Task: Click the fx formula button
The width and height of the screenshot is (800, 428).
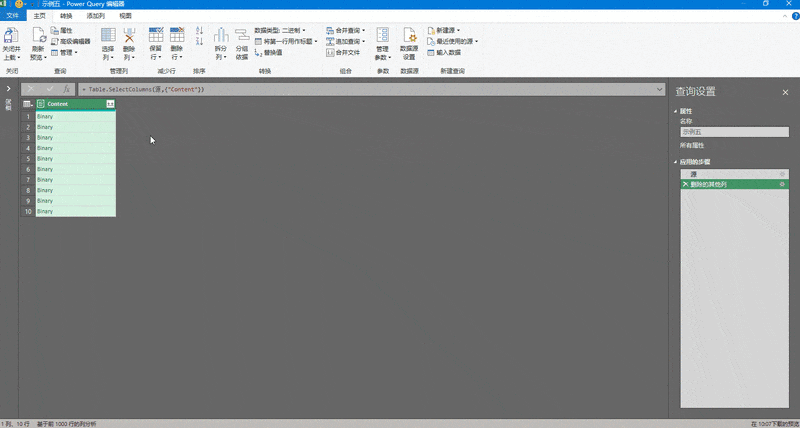Action: [67, 90]
